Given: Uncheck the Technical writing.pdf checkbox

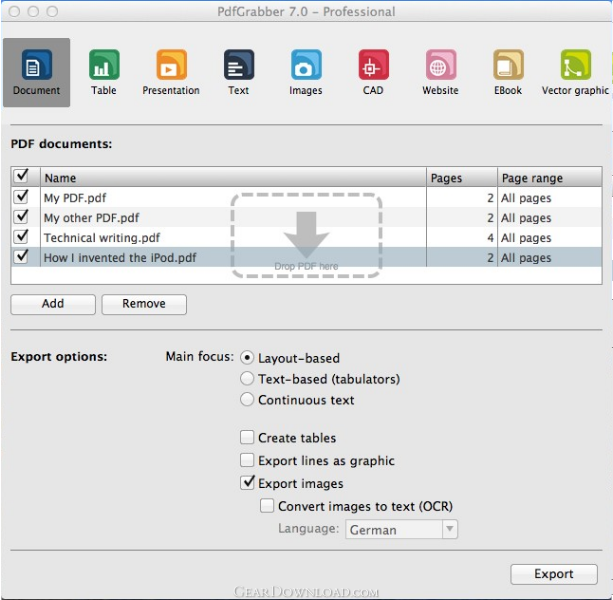Looking at the screenshot, I should coord(21,236).
